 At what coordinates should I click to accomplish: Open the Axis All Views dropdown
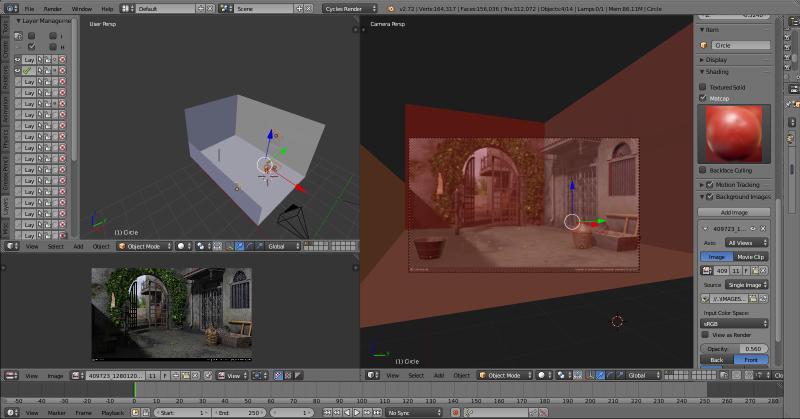[748, 242]
